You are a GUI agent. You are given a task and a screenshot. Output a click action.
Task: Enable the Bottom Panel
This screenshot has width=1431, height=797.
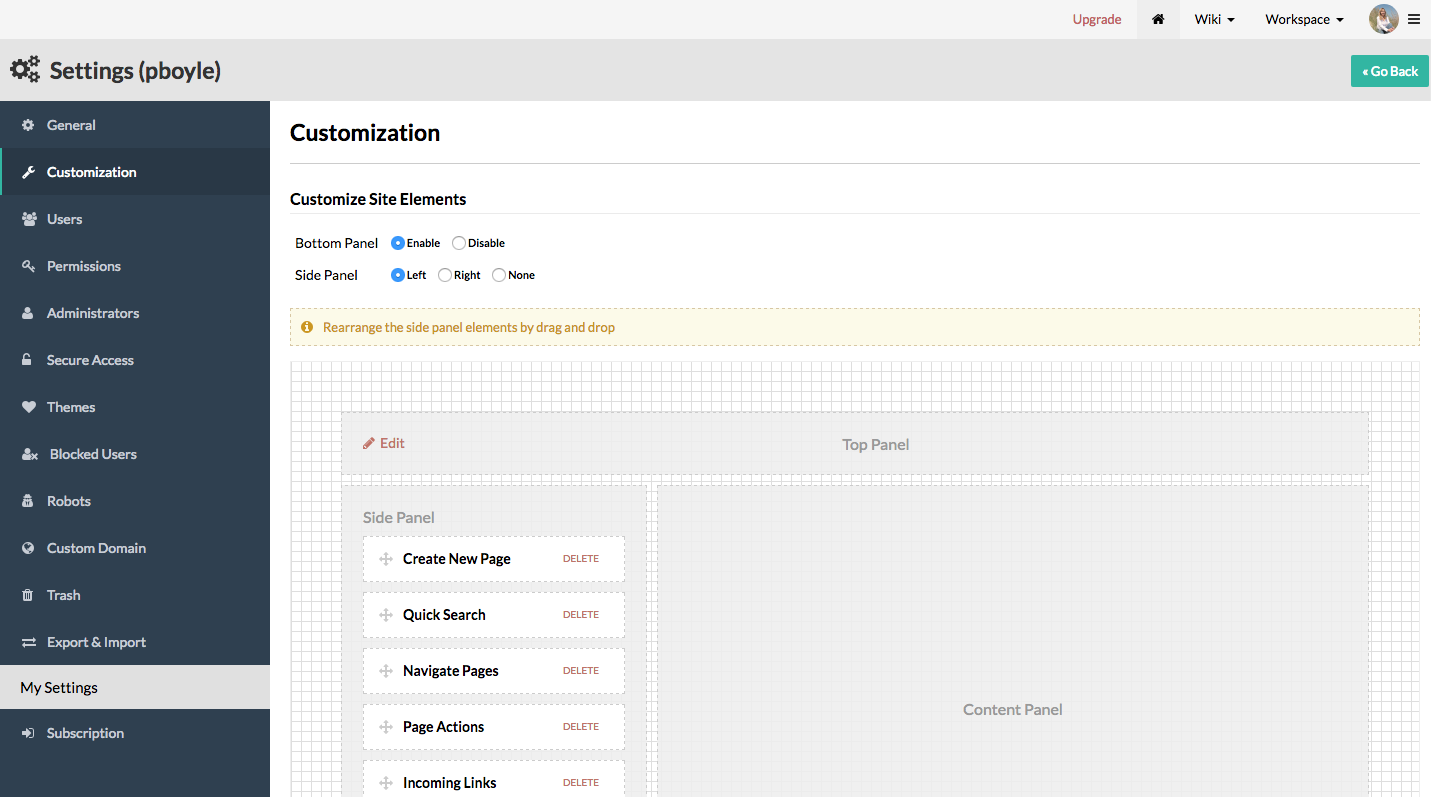[x=398, y=243]
